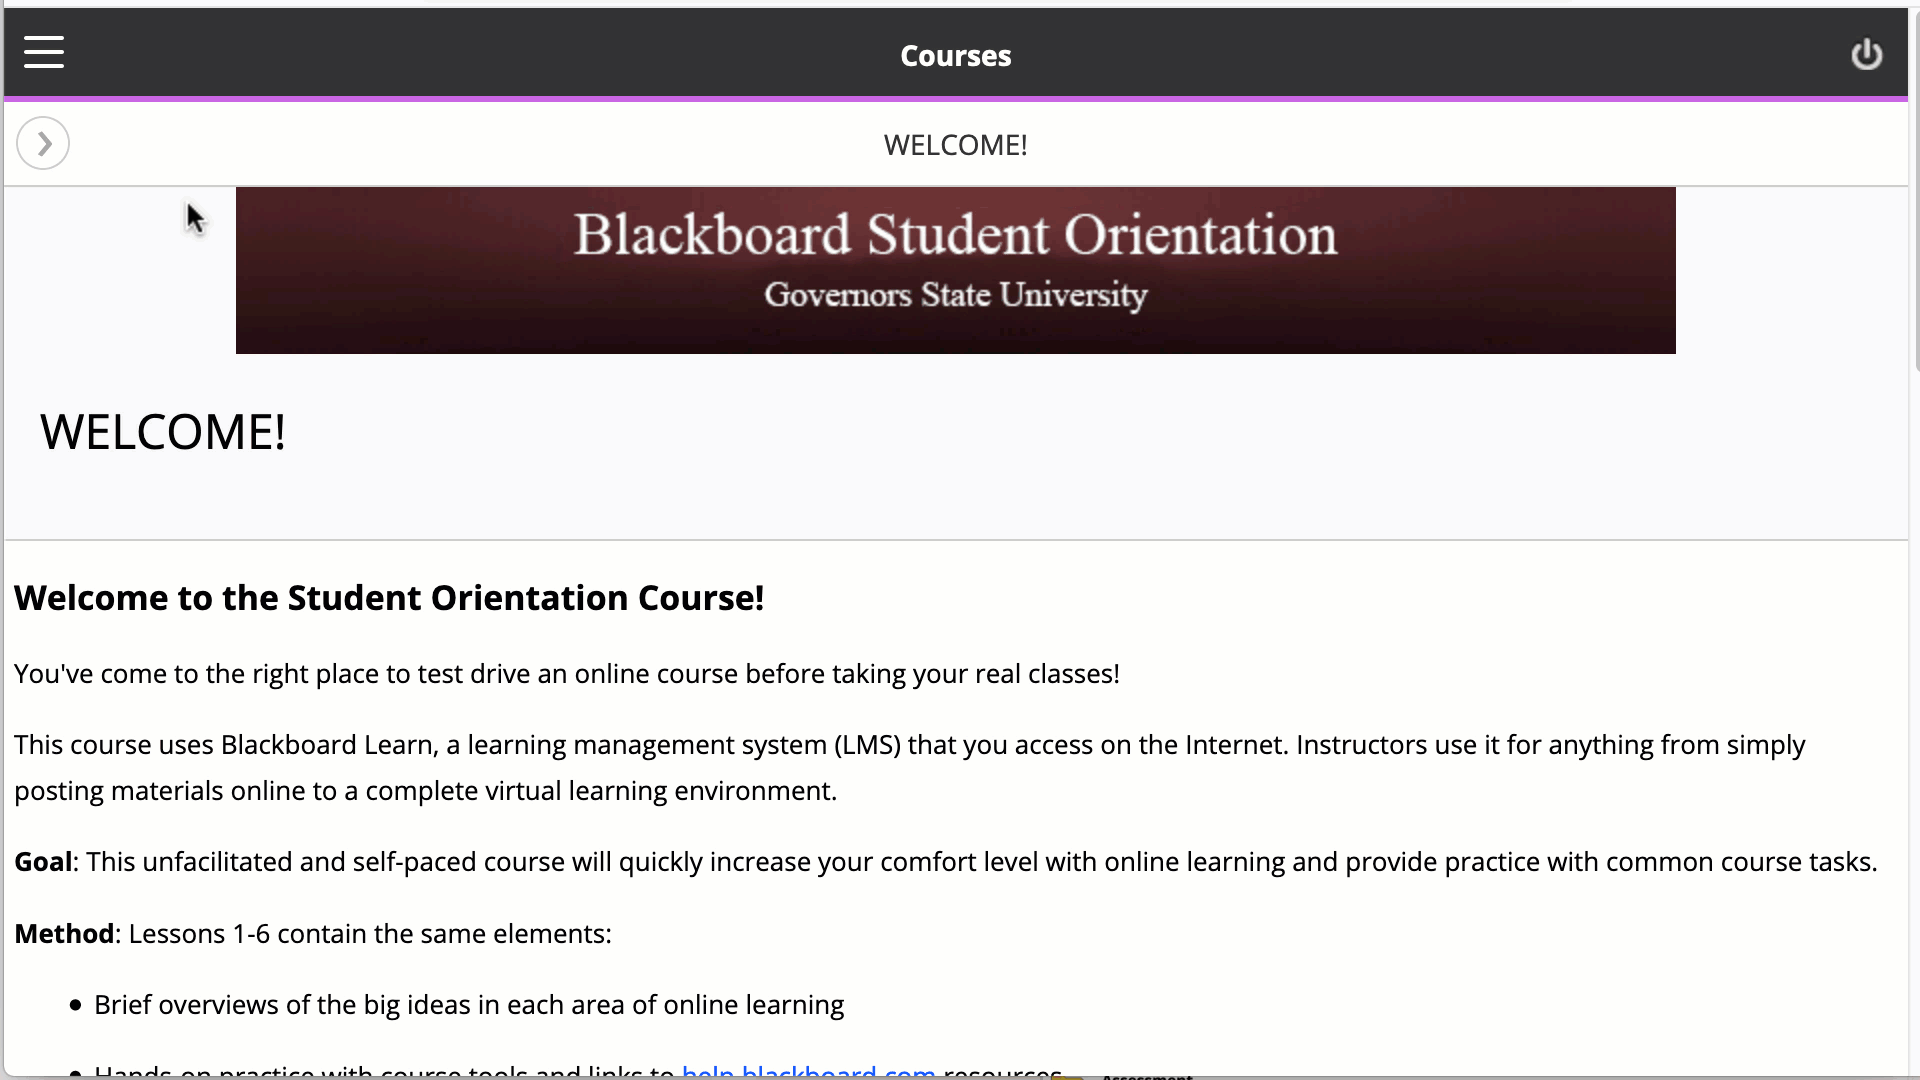Click the bold 'Goal' label text
This screenshot has width=1920, height=1080.
point(43,862)
